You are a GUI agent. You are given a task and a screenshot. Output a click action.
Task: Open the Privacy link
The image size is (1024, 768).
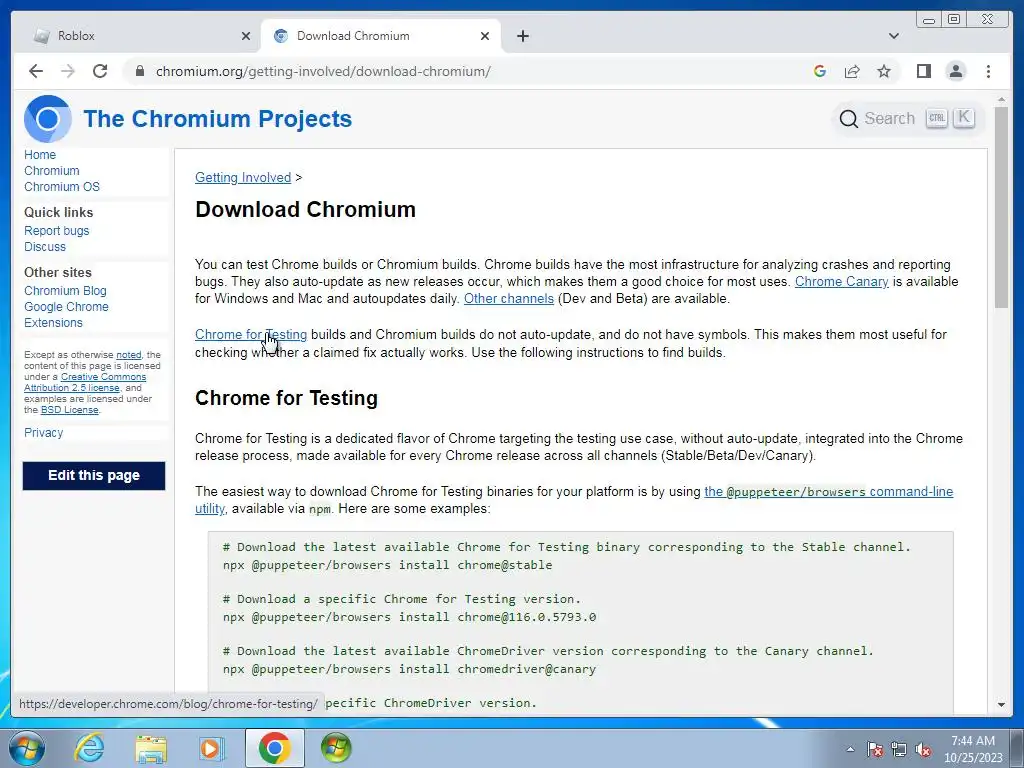[x=44, y=432]
